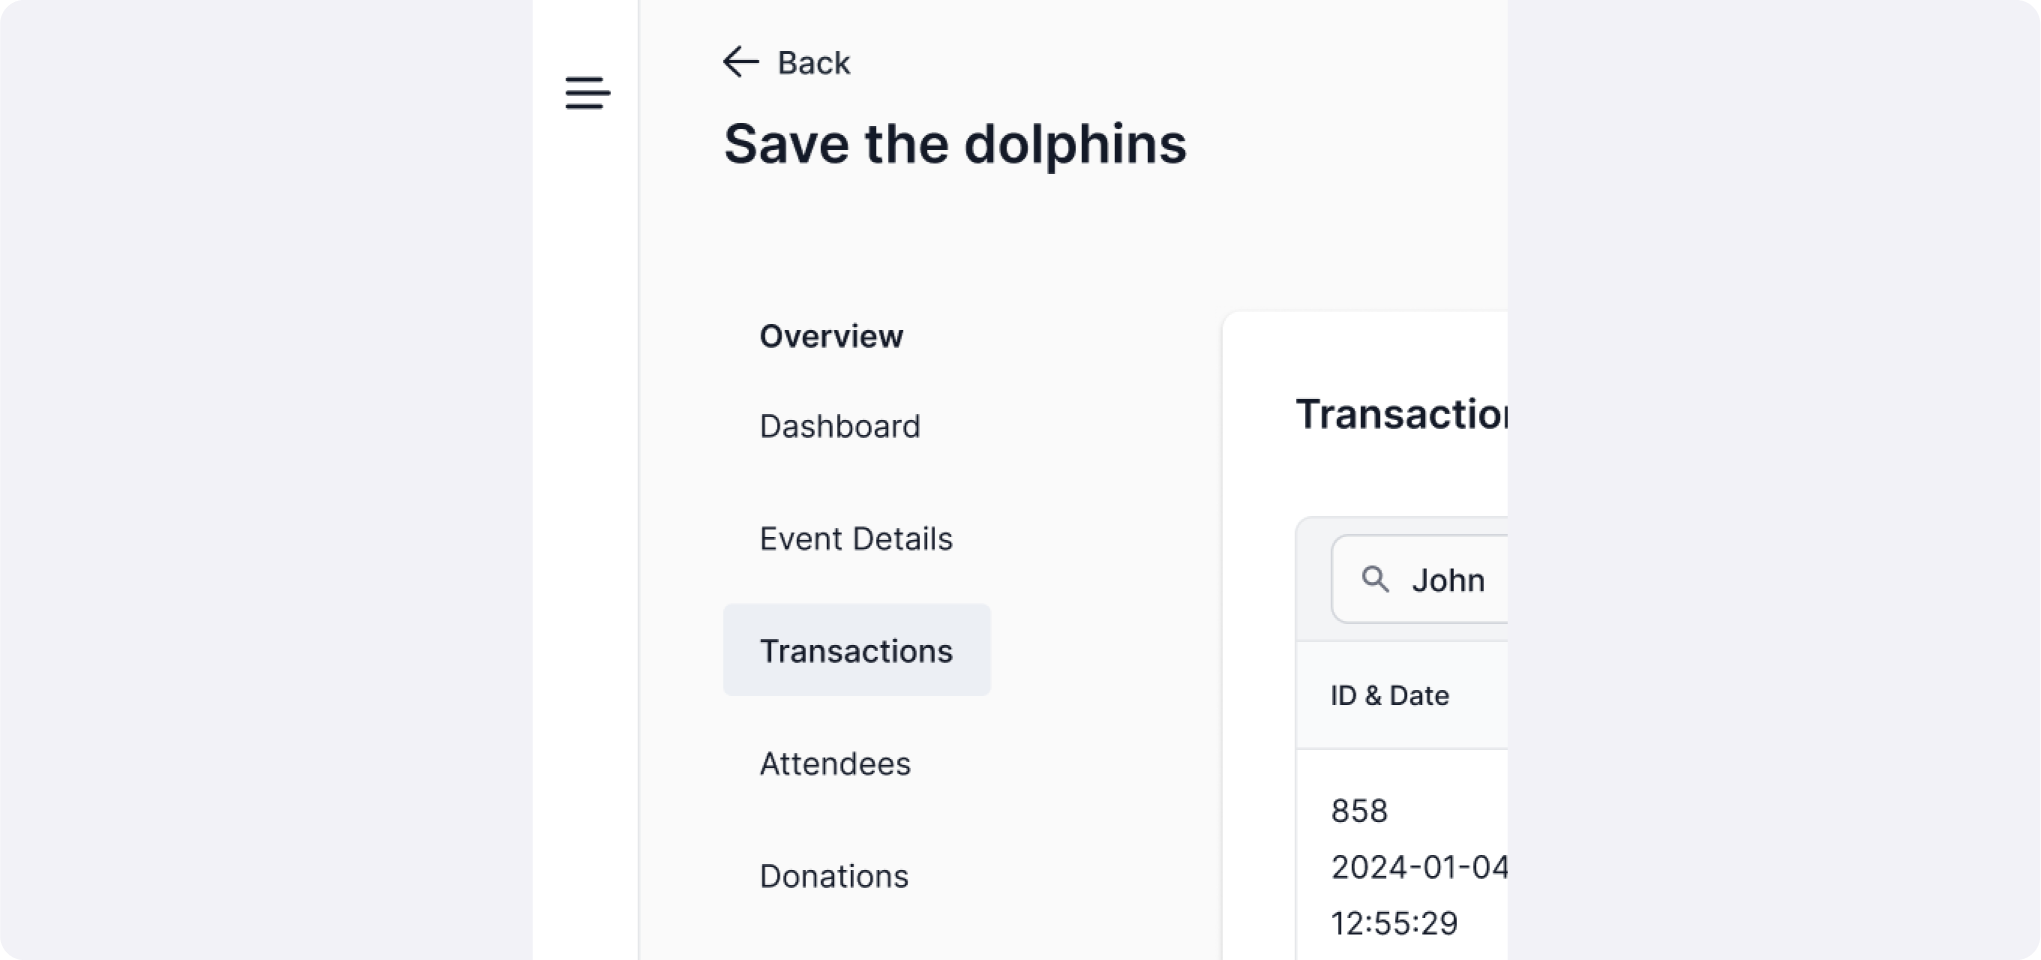This screenshot has height=960, width=2041.
Task: Click the Transactions panel heading
Action: [x=1401, y=414]
